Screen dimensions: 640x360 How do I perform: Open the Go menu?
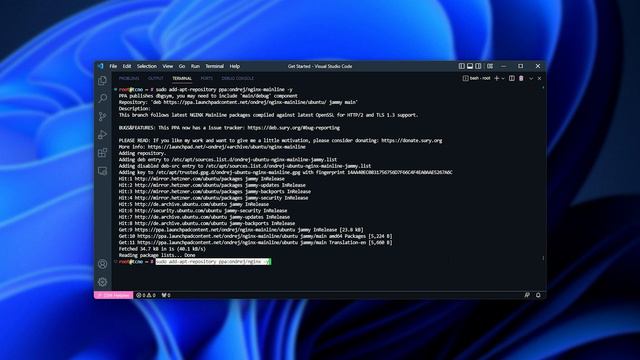(182, 66)
